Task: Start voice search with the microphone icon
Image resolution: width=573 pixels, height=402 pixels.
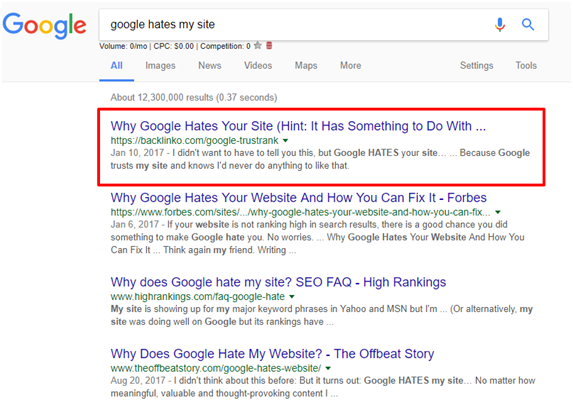Action: pos(500,24)
